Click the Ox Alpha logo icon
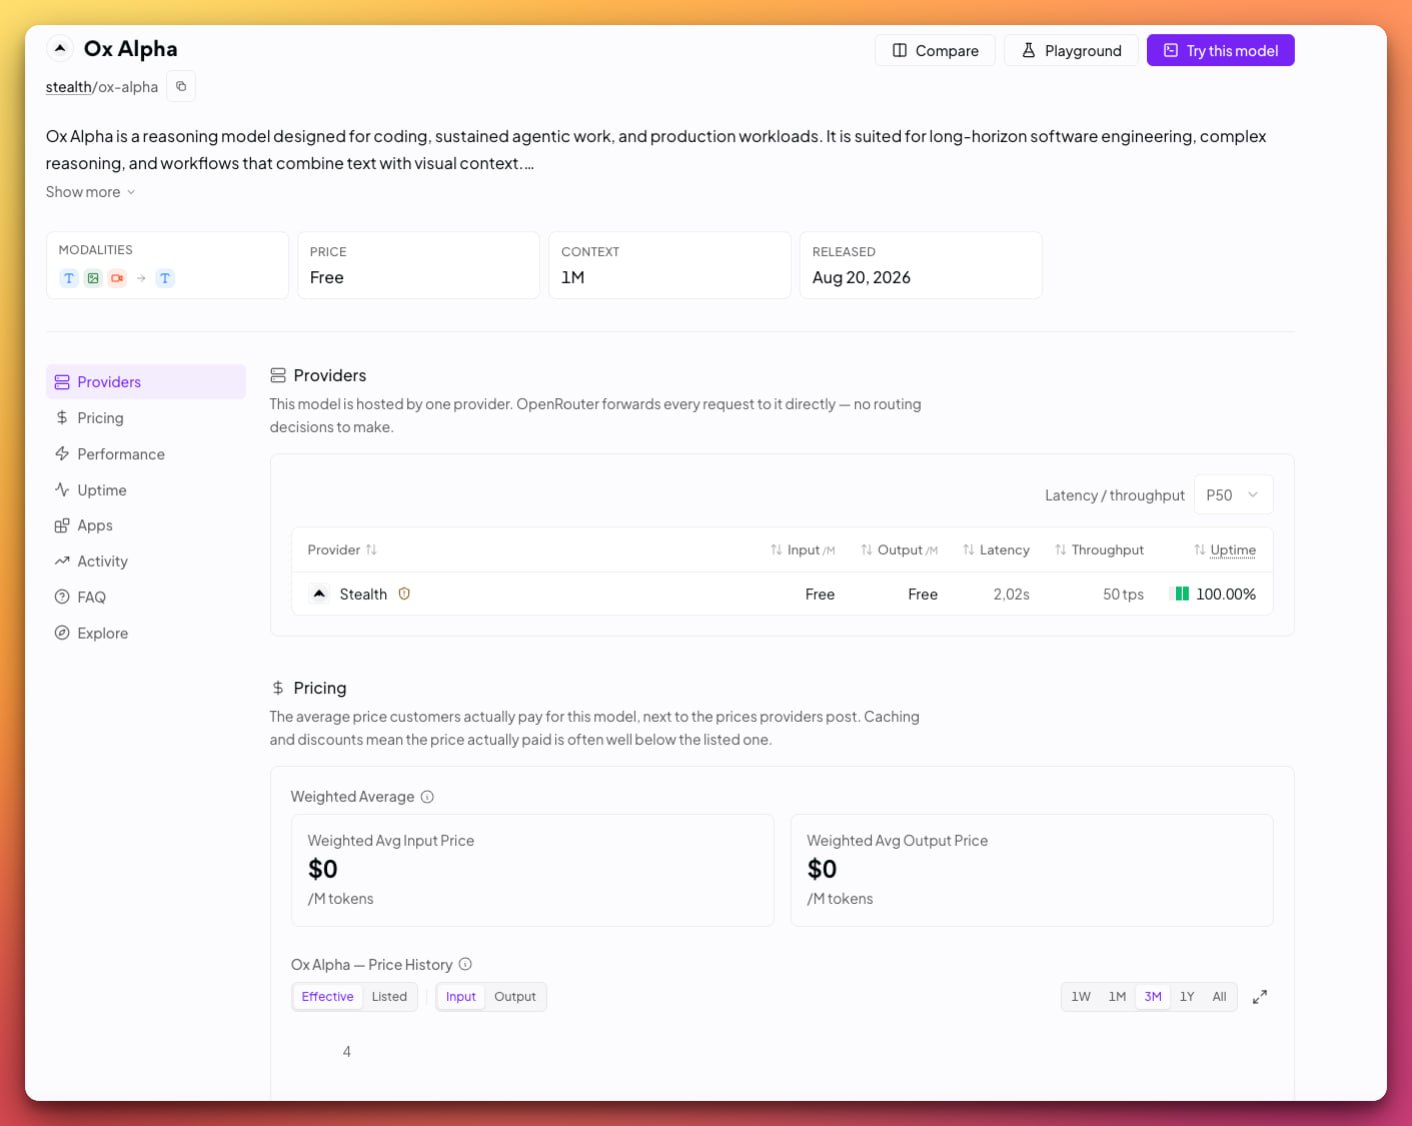Image resolution: width=1412 pixels, height=1126 pixels. (x=60, y=48)
